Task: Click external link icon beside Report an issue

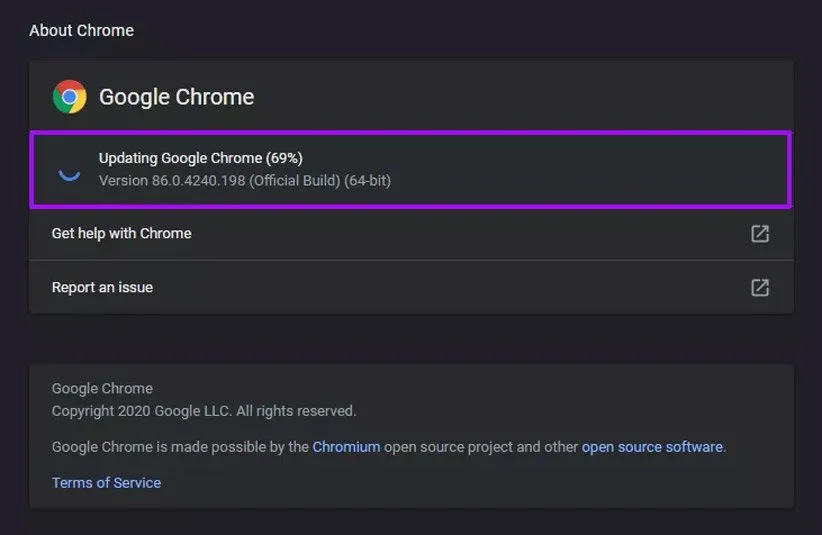Action: 760,287
